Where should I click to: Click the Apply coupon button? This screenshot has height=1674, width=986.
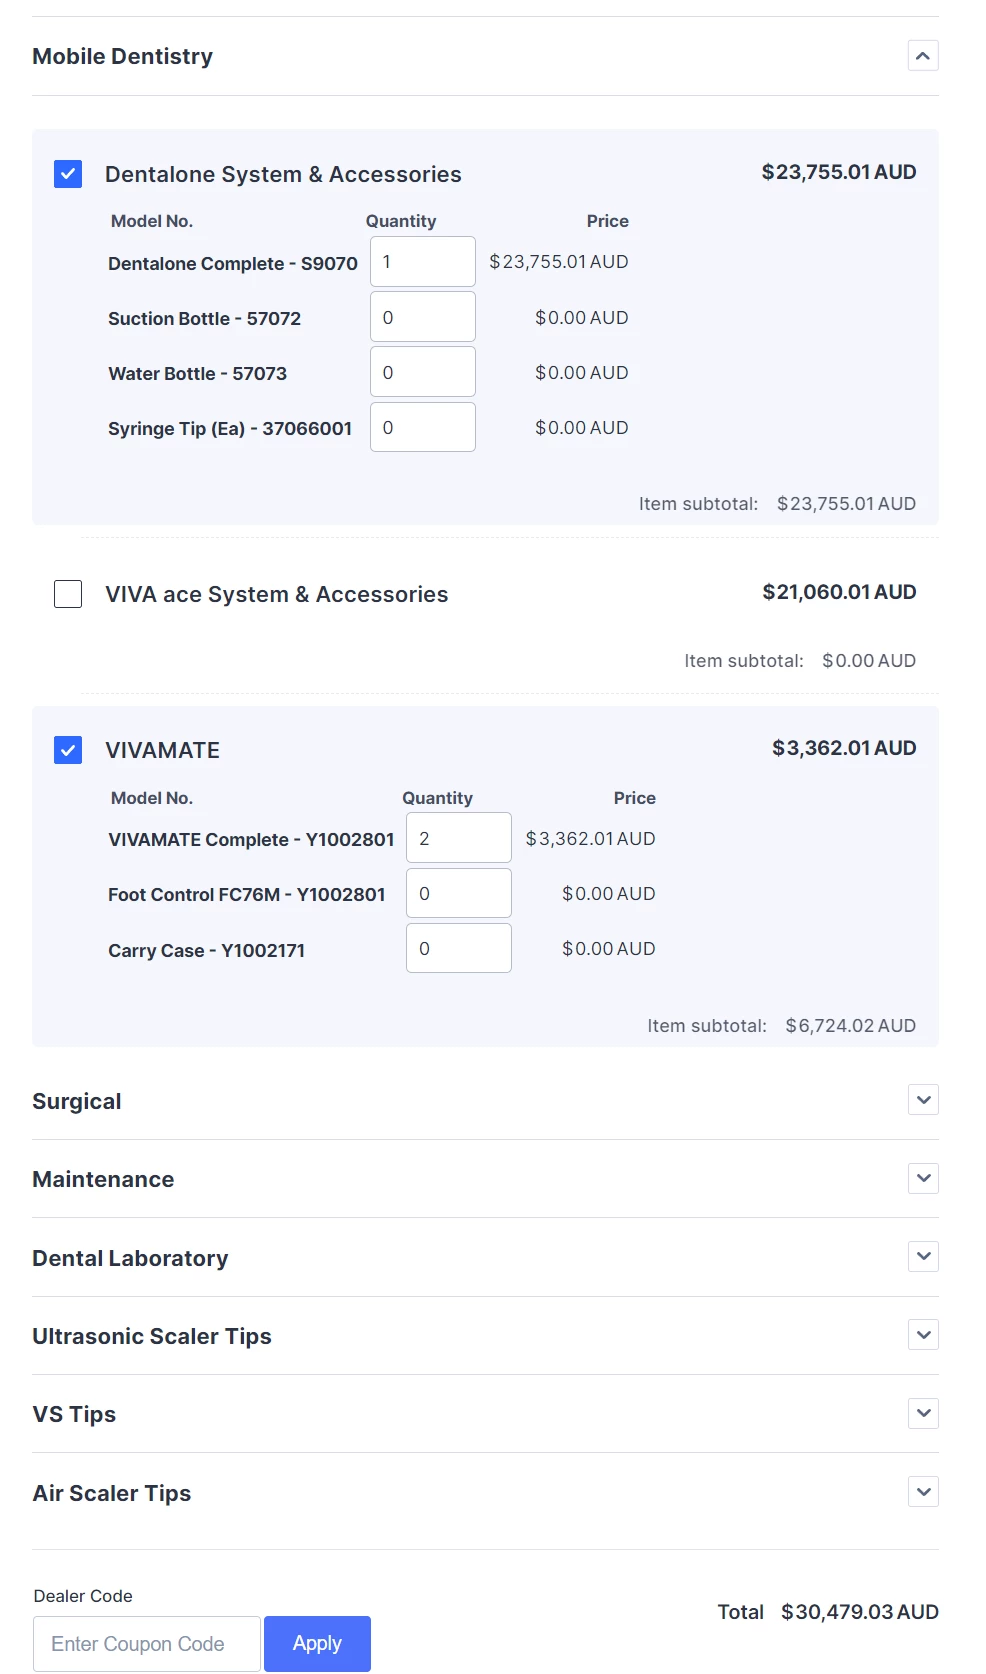click(x=317, y=1644)
